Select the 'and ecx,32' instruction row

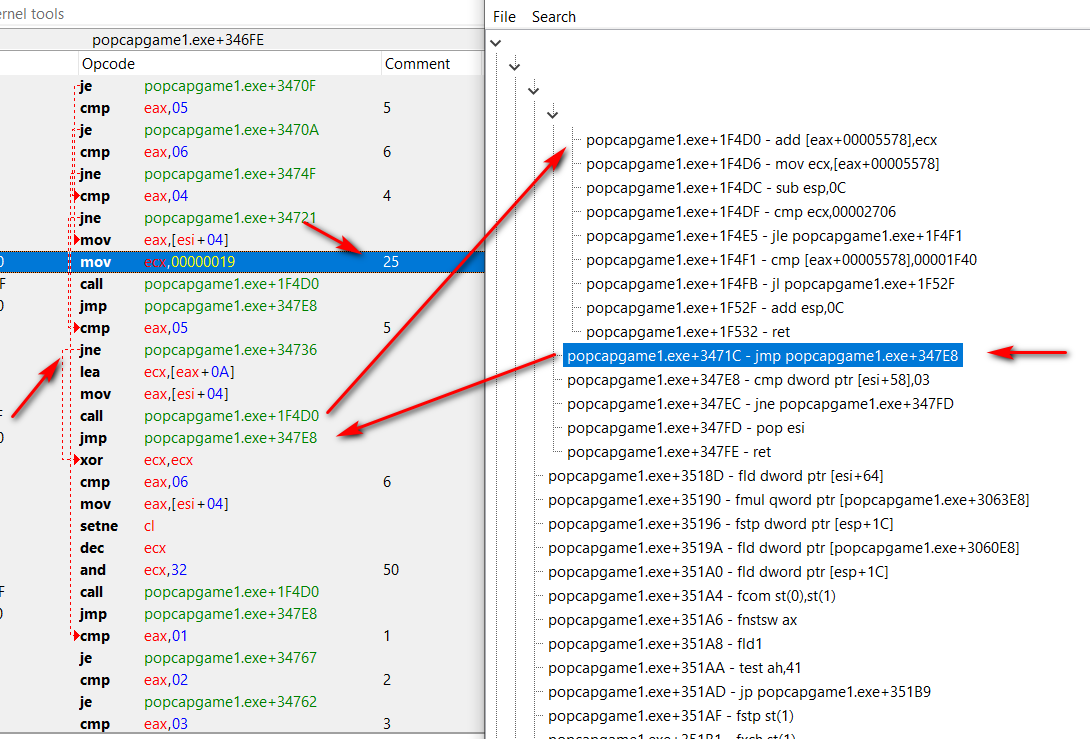point(242,570)
